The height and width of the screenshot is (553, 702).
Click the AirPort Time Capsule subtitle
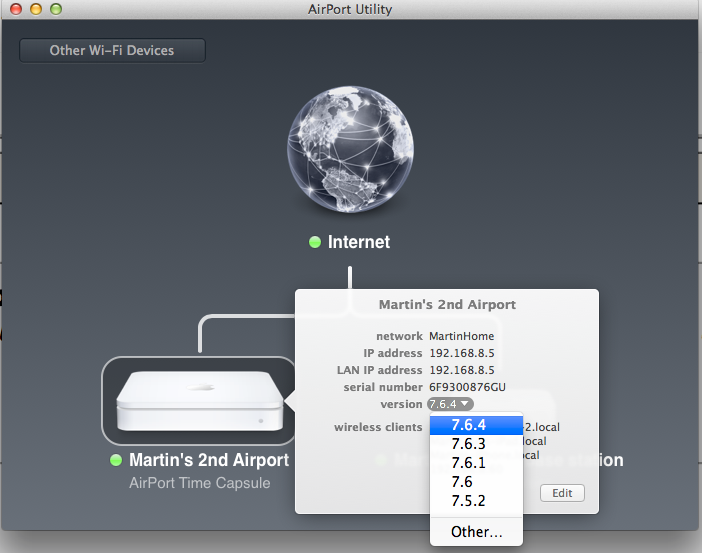point(200,483)
